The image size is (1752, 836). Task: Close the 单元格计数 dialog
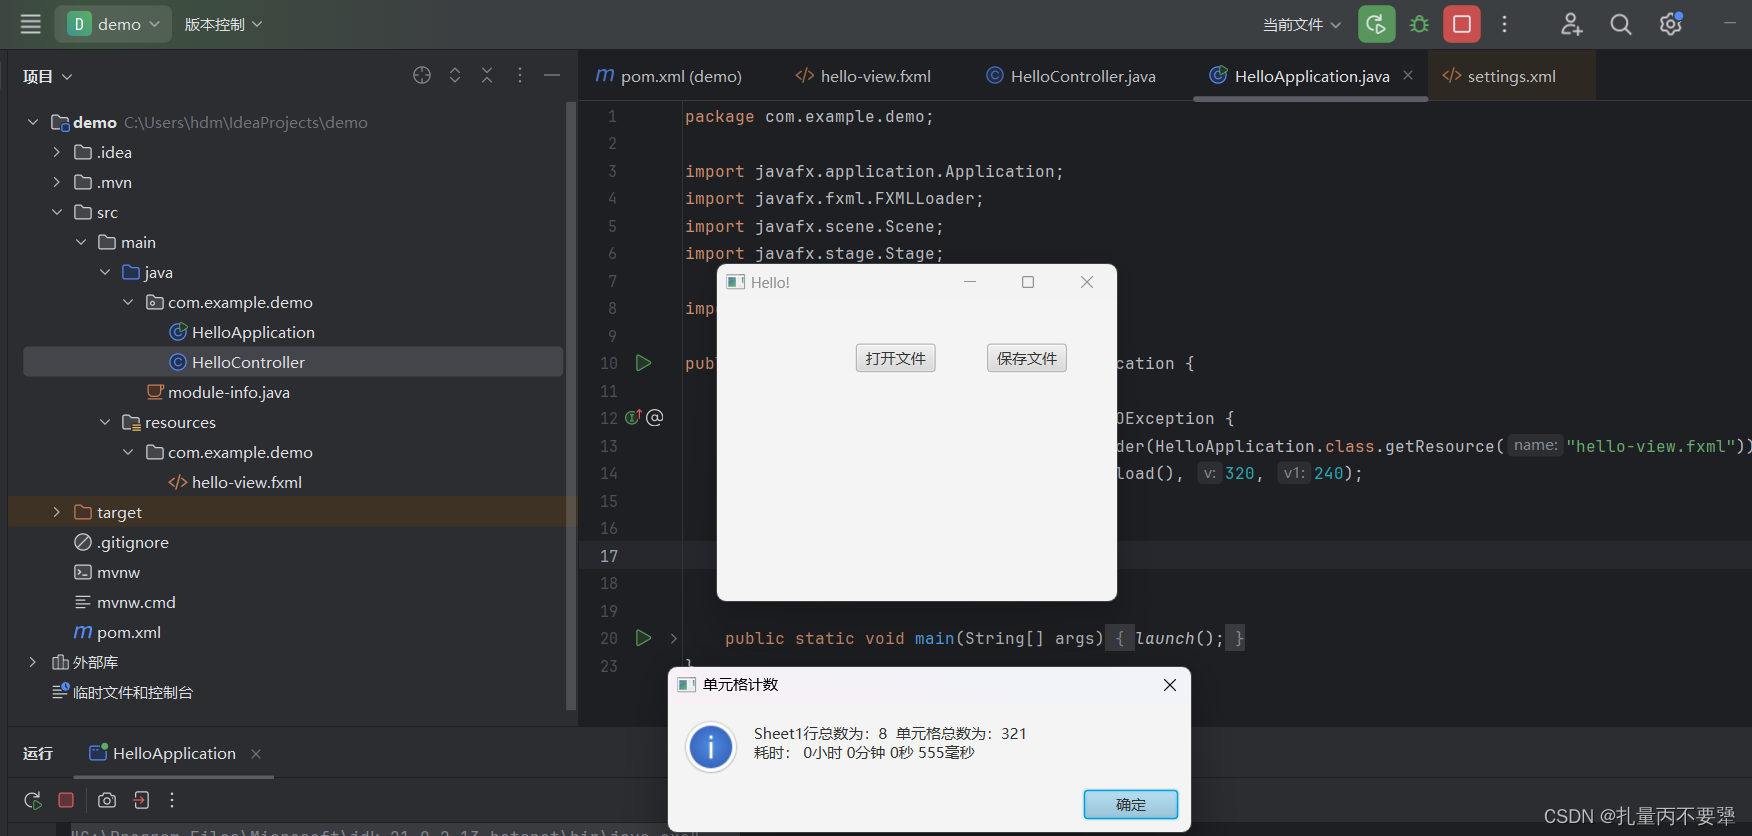tap(1169, 685)
